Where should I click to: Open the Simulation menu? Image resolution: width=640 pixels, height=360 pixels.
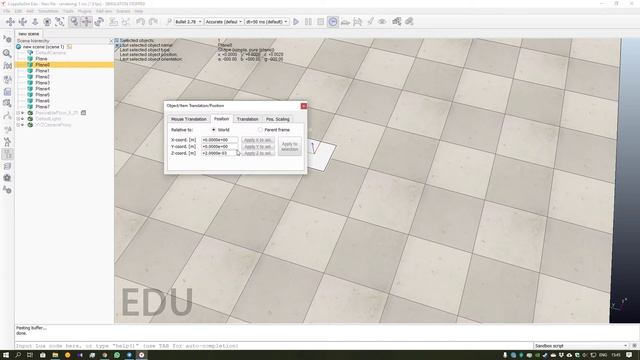tap(48, 11)
